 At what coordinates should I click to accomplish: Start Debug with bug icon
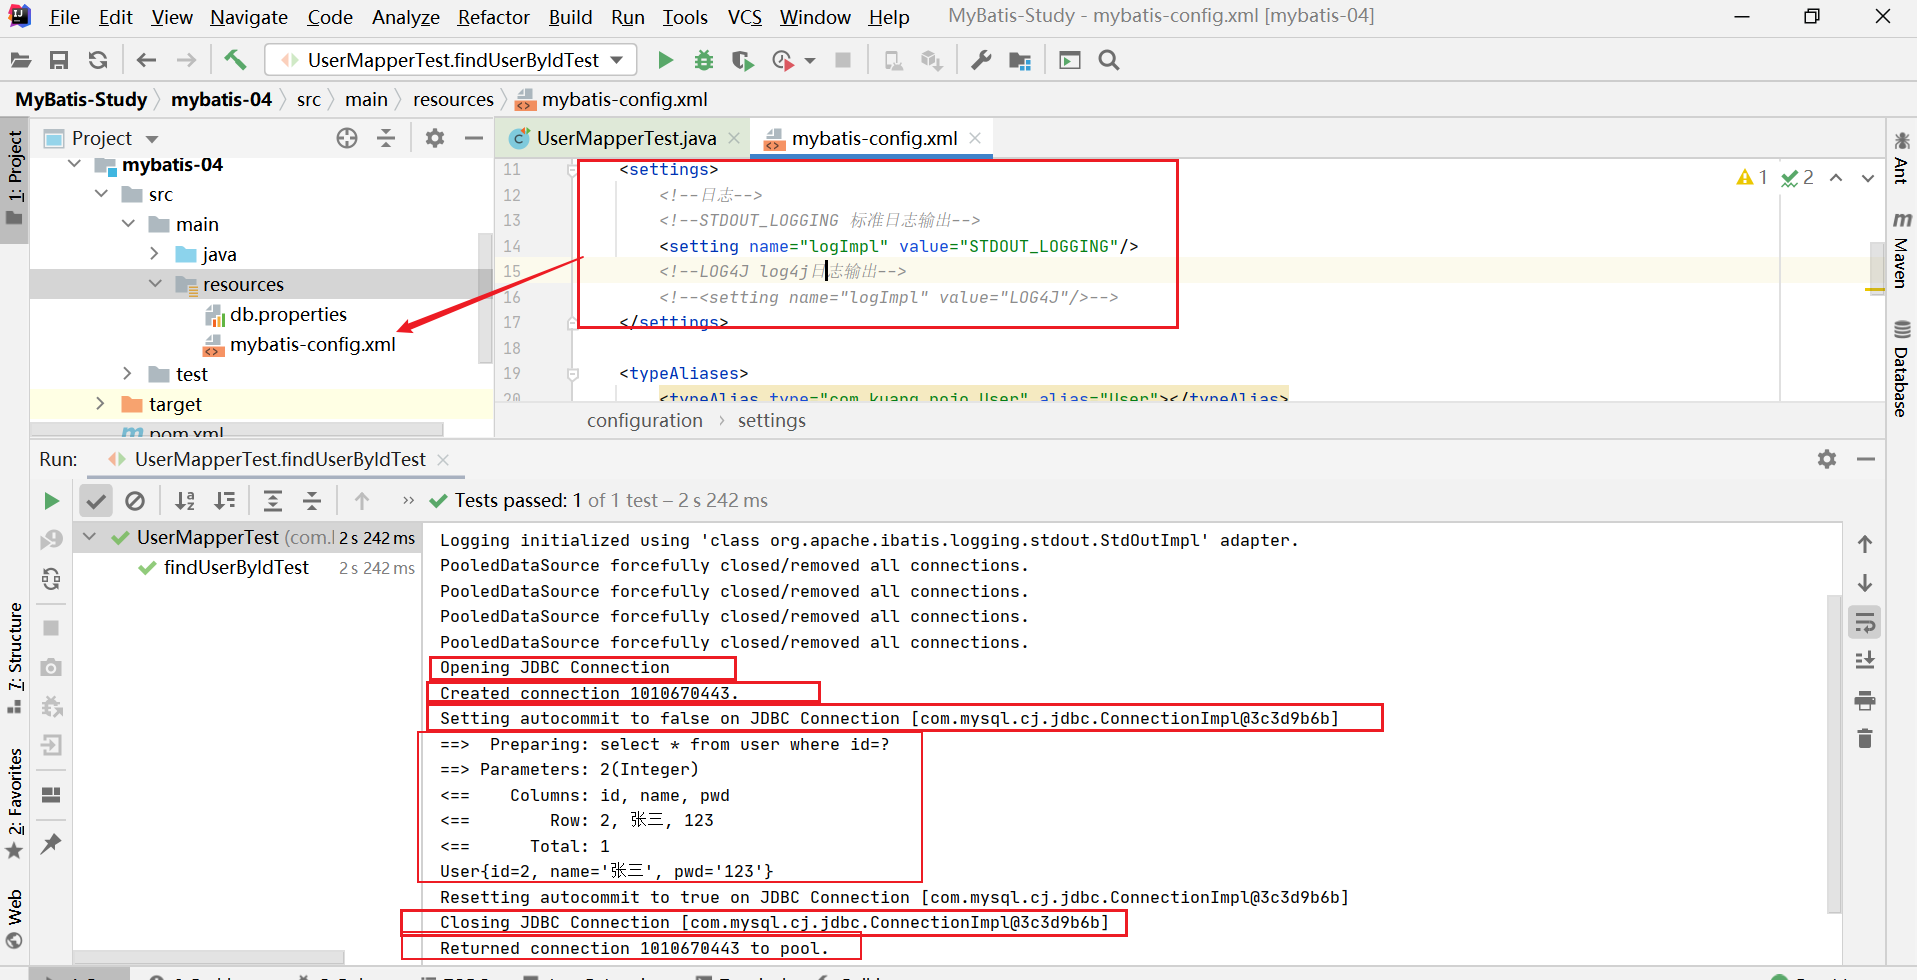(704, 60)
